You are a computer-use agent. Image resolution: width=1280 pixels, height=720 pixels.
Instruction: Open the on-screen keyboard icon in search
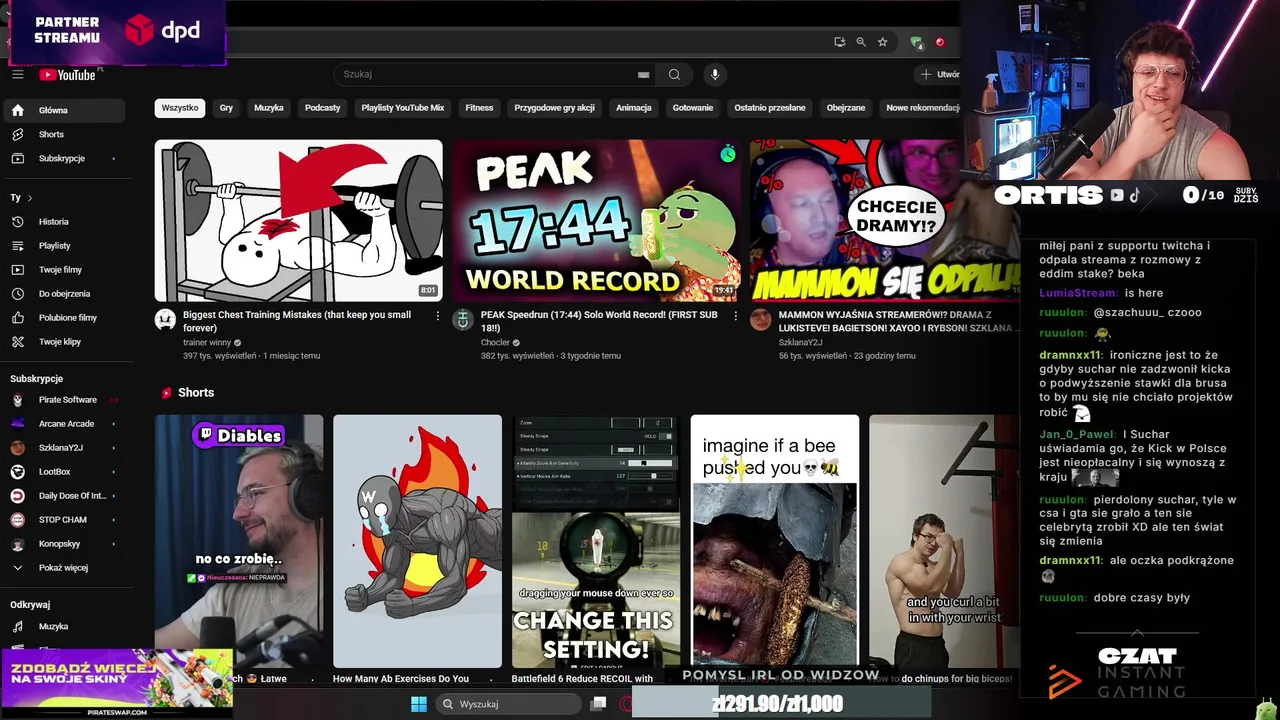pos(643,74)
